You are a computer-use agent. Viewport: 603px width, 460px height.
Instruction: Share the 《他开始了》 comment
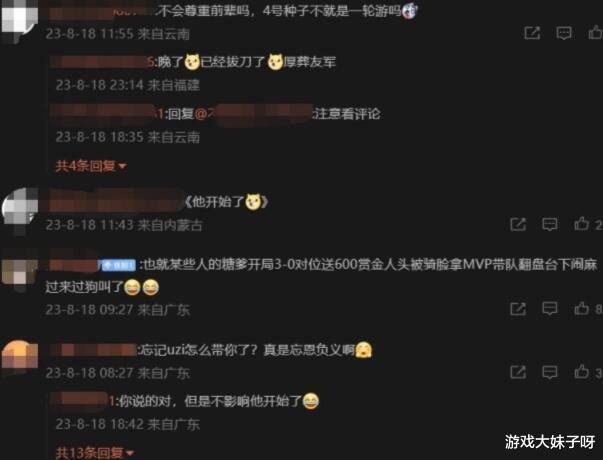click(x=518, y=224)
